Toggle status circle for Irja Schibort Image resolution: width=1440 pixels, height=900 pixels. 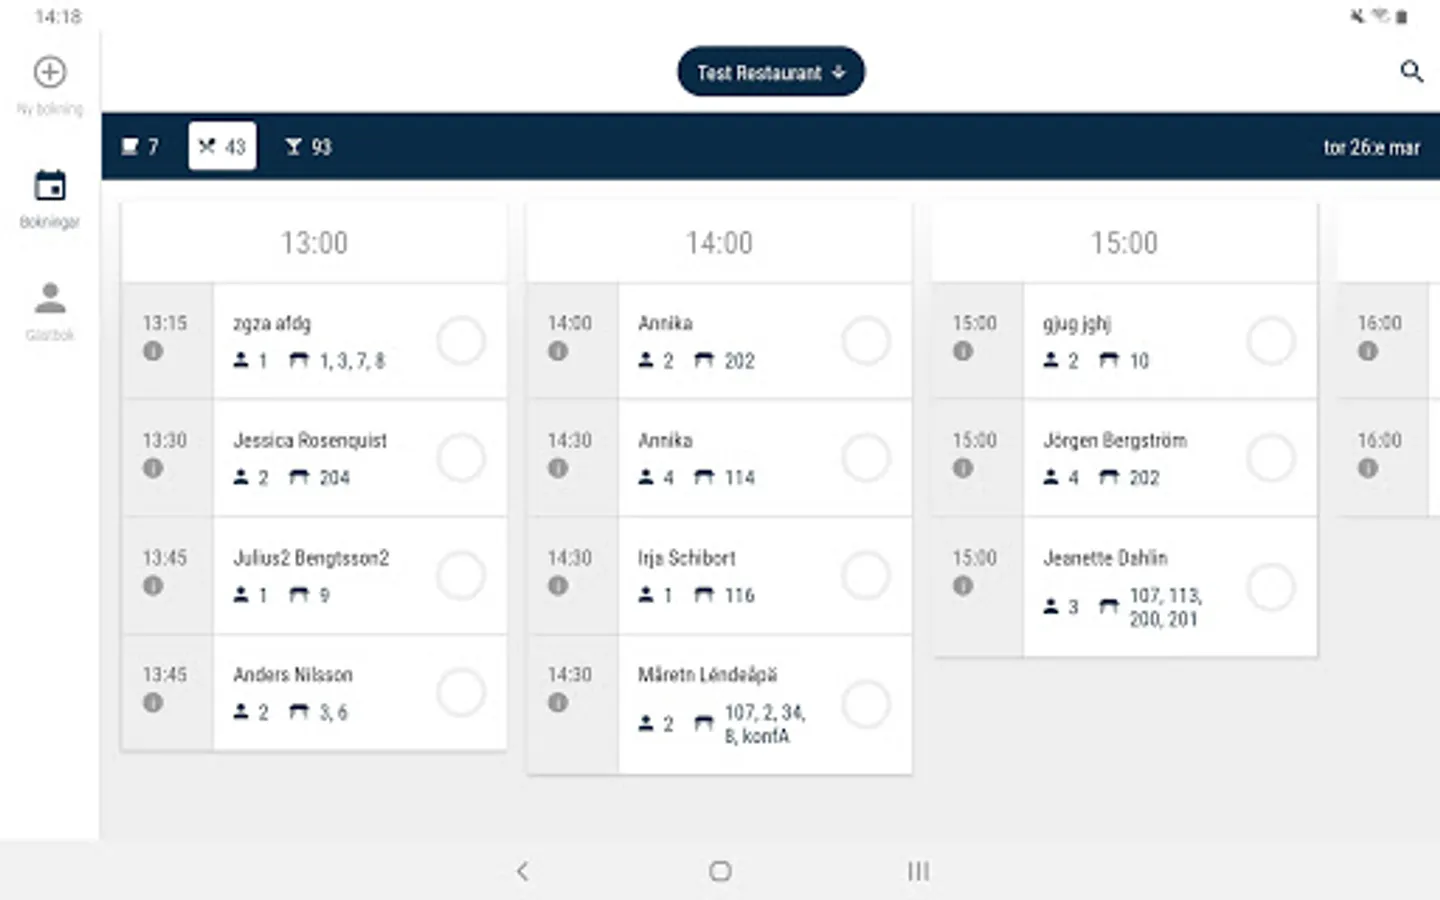866,575
